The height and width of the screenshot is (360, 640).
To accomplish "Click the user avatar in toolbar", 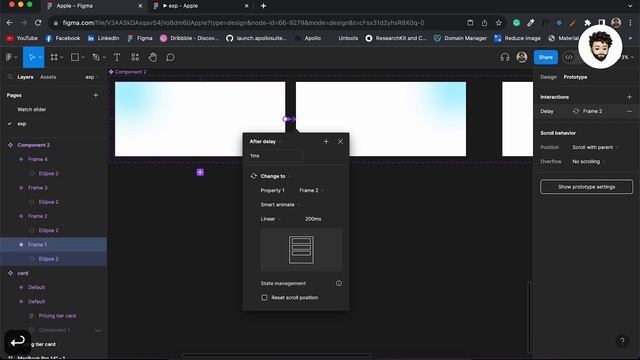I will 522,58.
